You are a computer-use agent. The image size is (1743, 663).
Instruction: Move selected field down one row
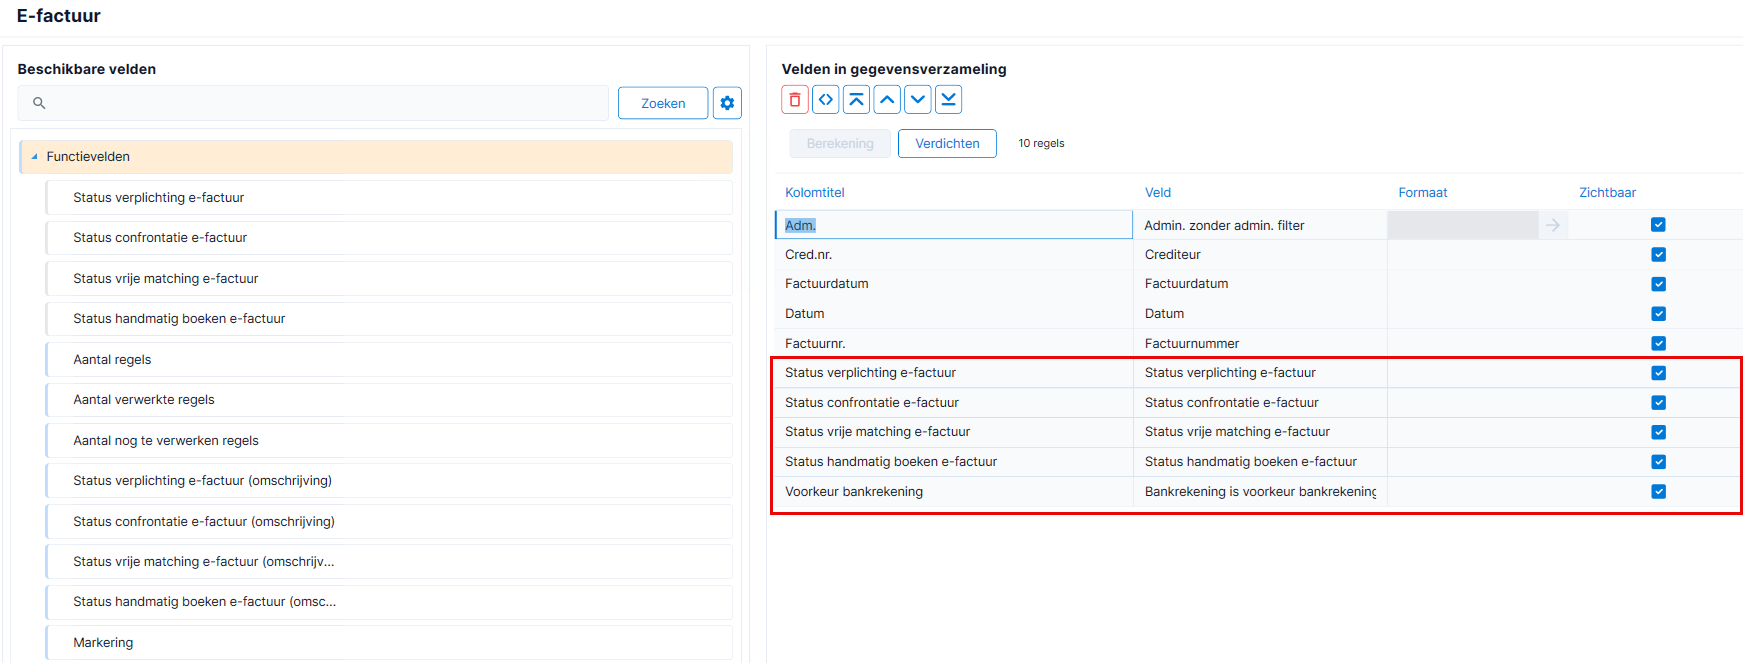click(918, 100)
